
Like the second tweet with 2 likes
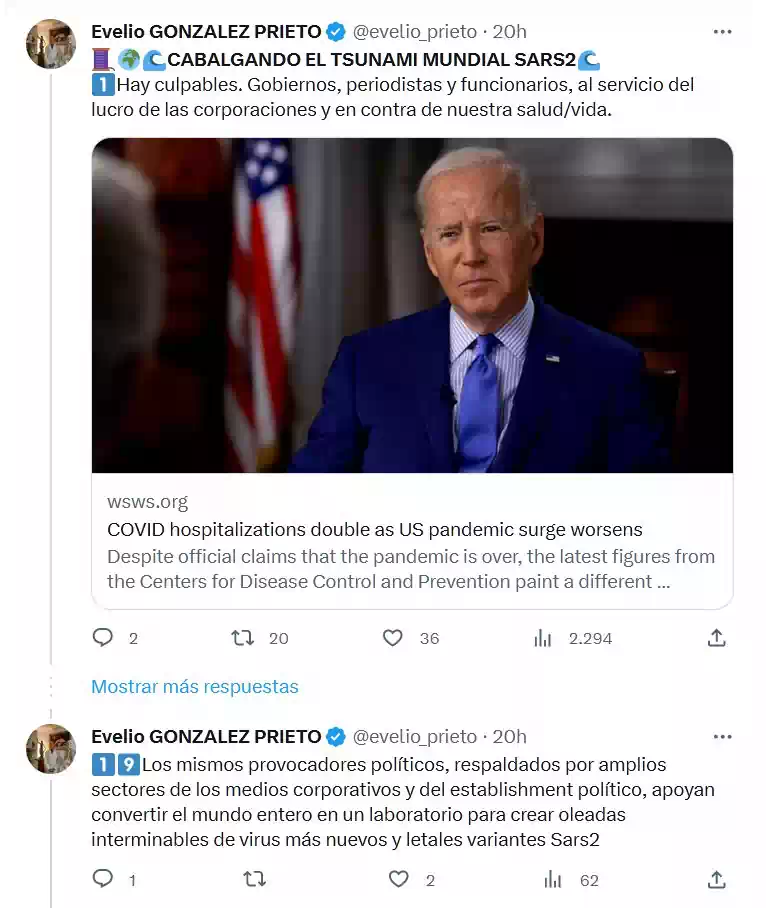399,879
